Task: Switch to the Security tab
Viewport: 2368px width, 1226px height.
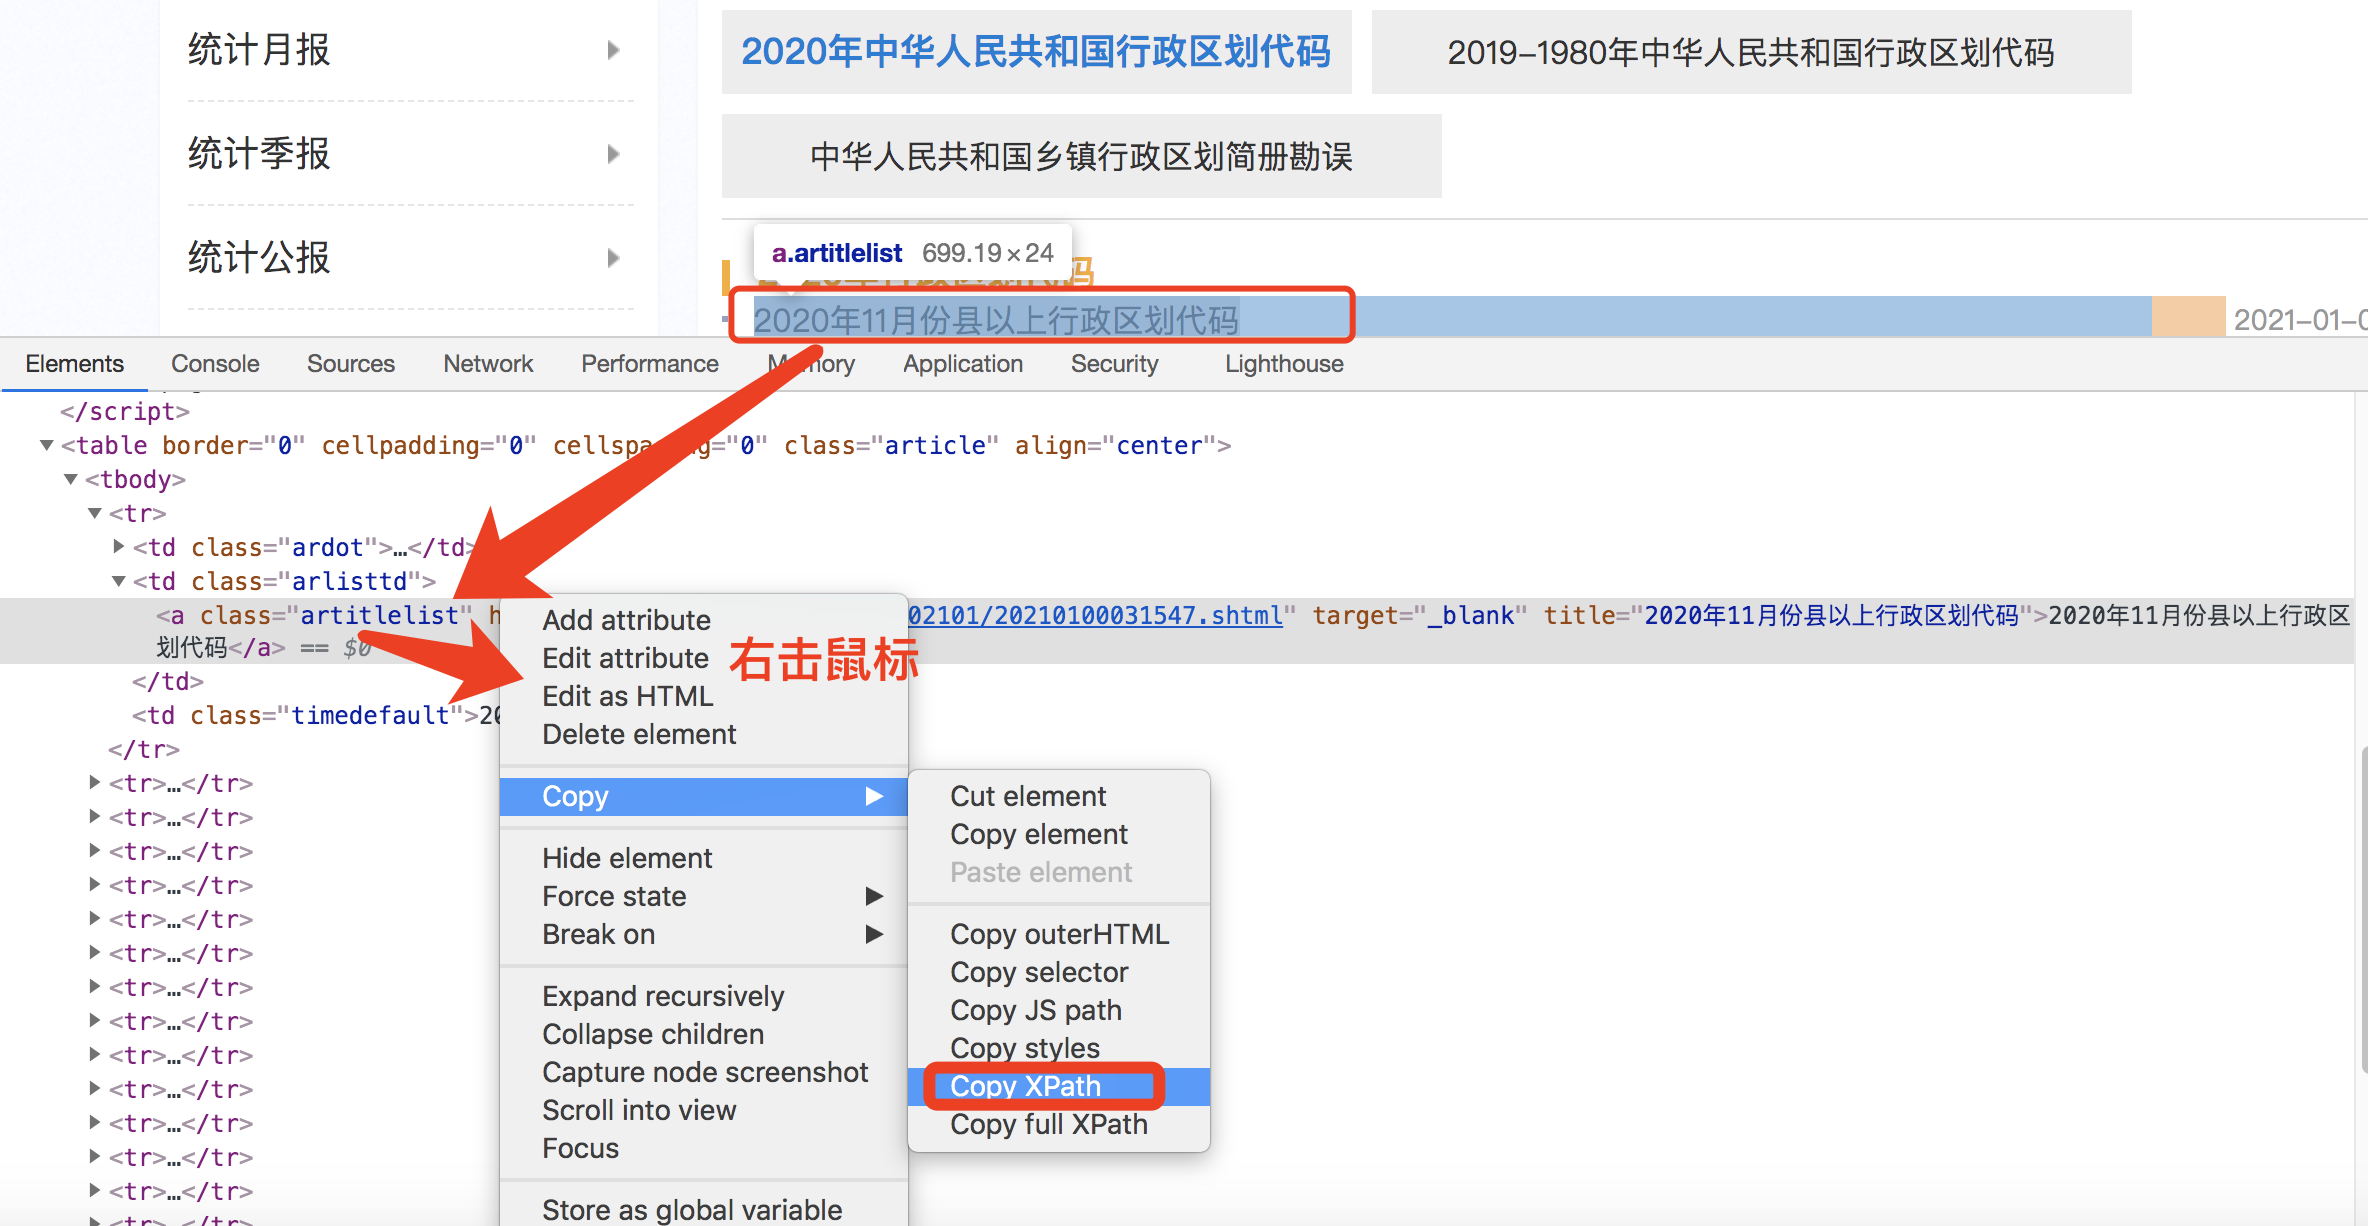Action: pyautogui.click(x=1114, y=364)
